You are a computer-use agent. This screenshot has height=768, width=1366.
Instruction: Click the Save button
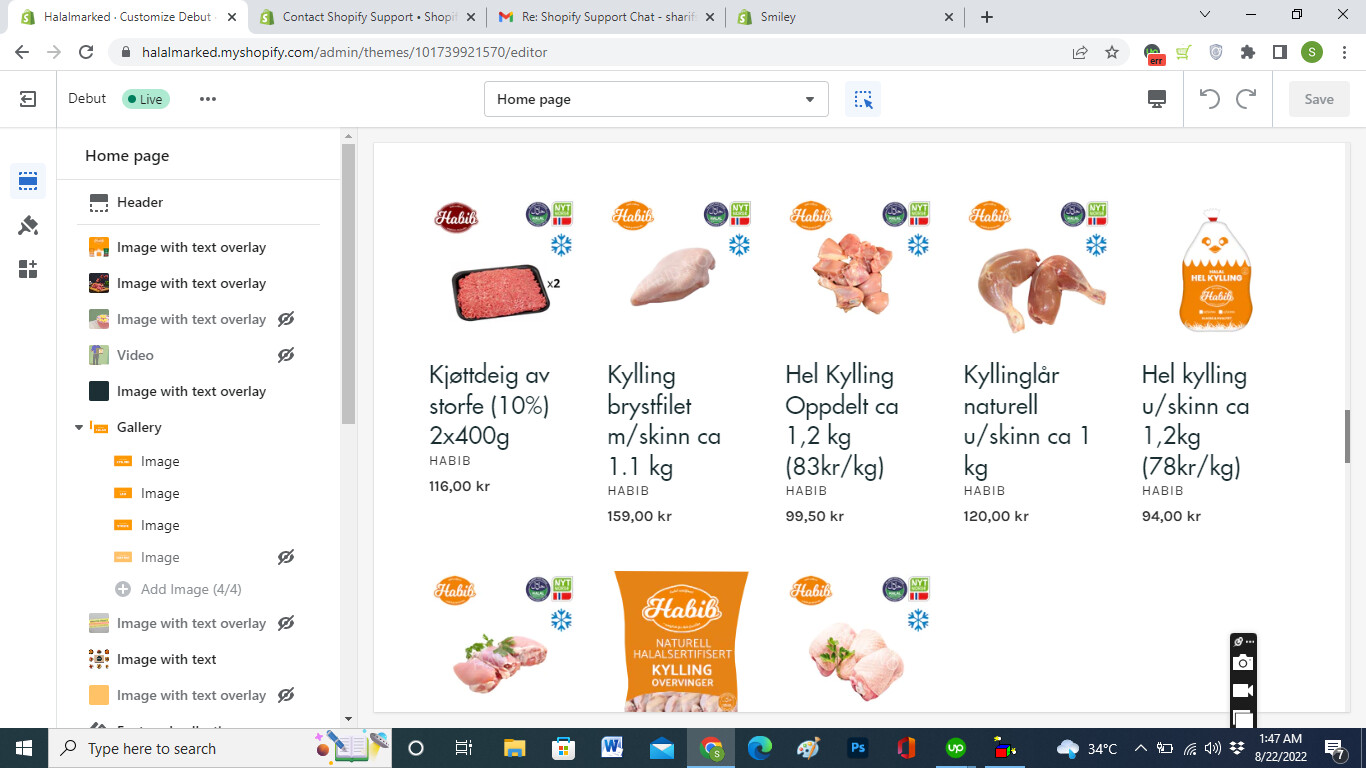pos(1319,99)
